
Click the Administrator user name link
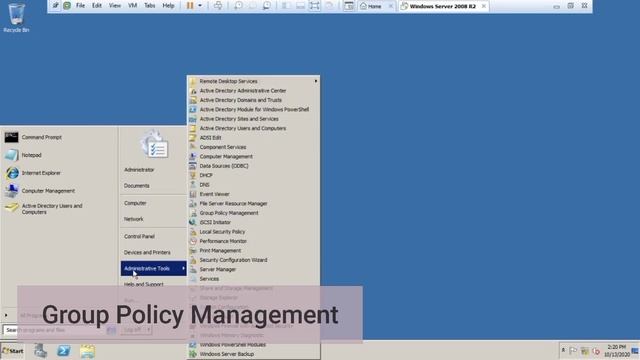coord(139,169)
